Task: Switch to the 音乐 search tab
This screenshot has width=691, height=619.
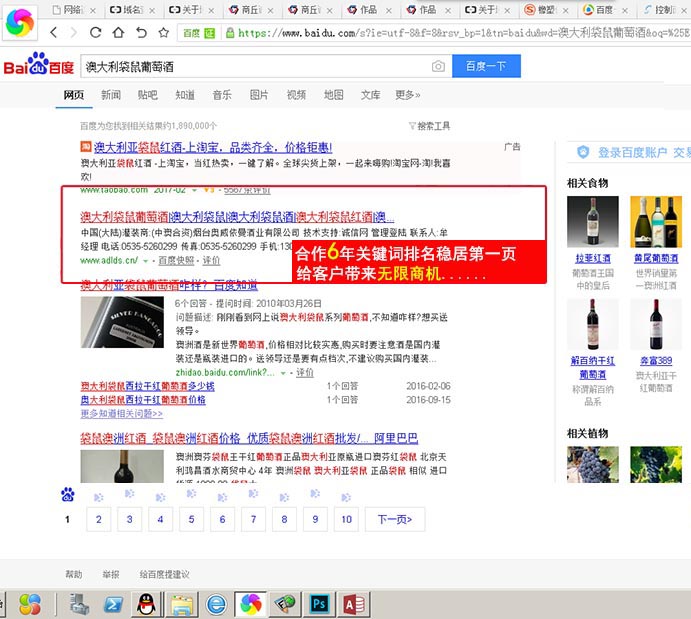Action: pos(222,95)
